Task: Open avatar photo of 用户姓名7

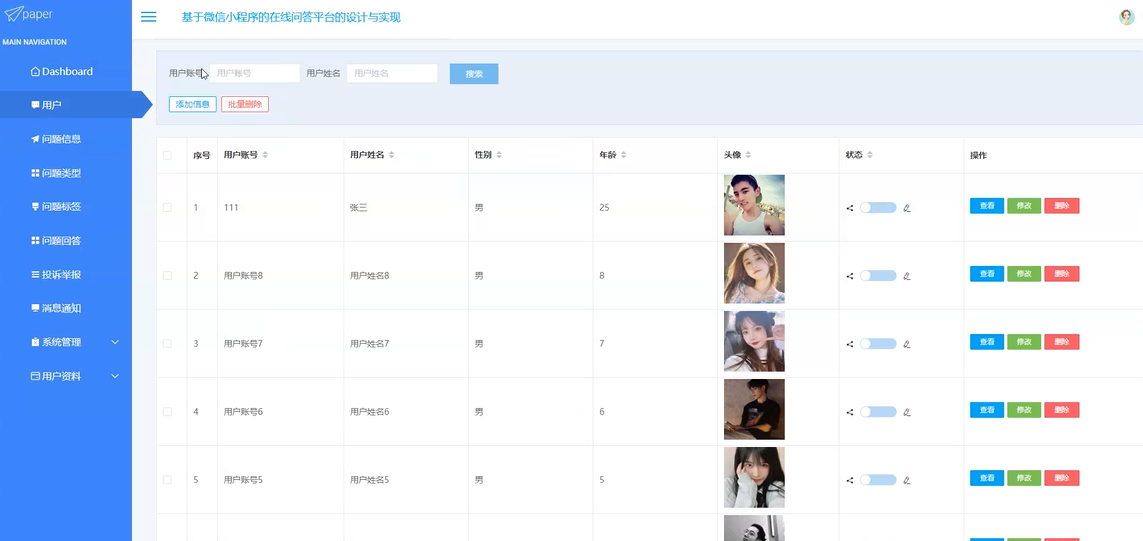Action: tap(754, 341)
